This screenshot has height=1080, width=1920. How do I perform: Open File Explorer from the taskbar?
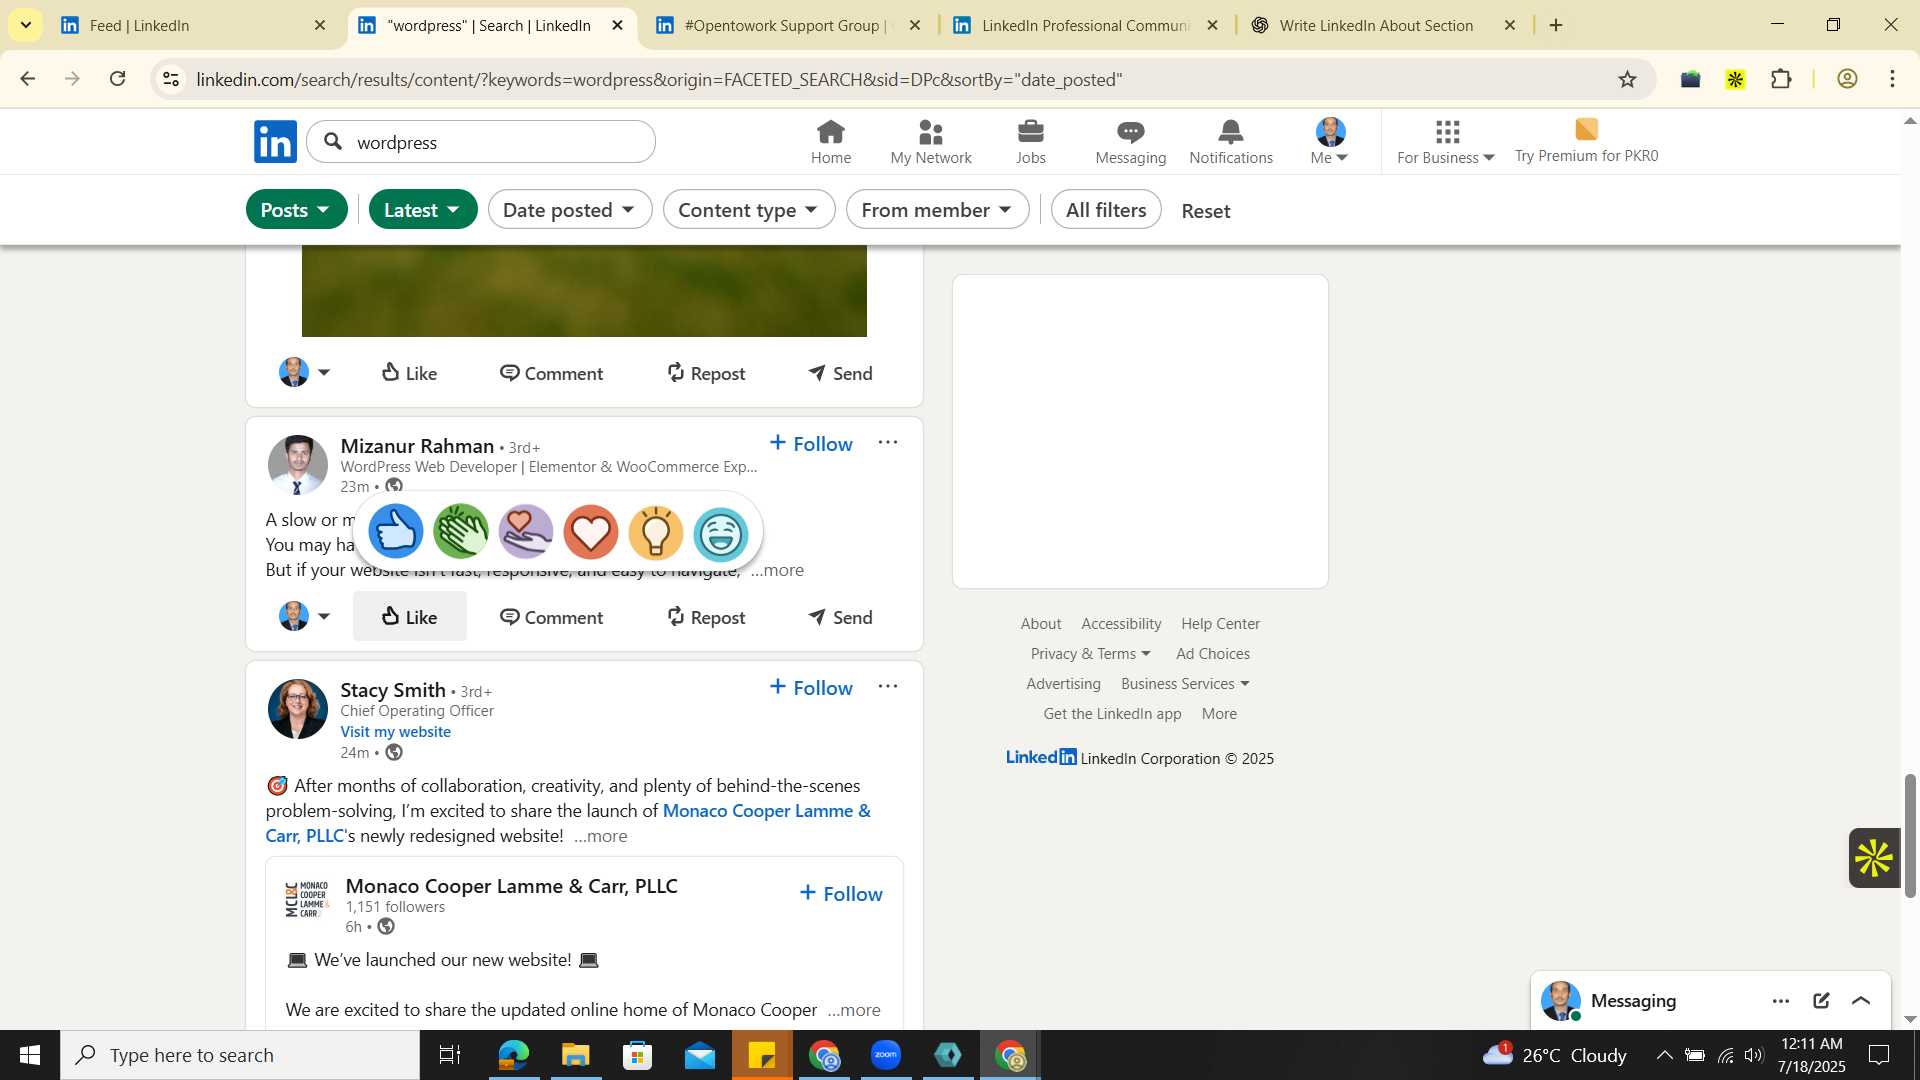(x=575, y=1055)
